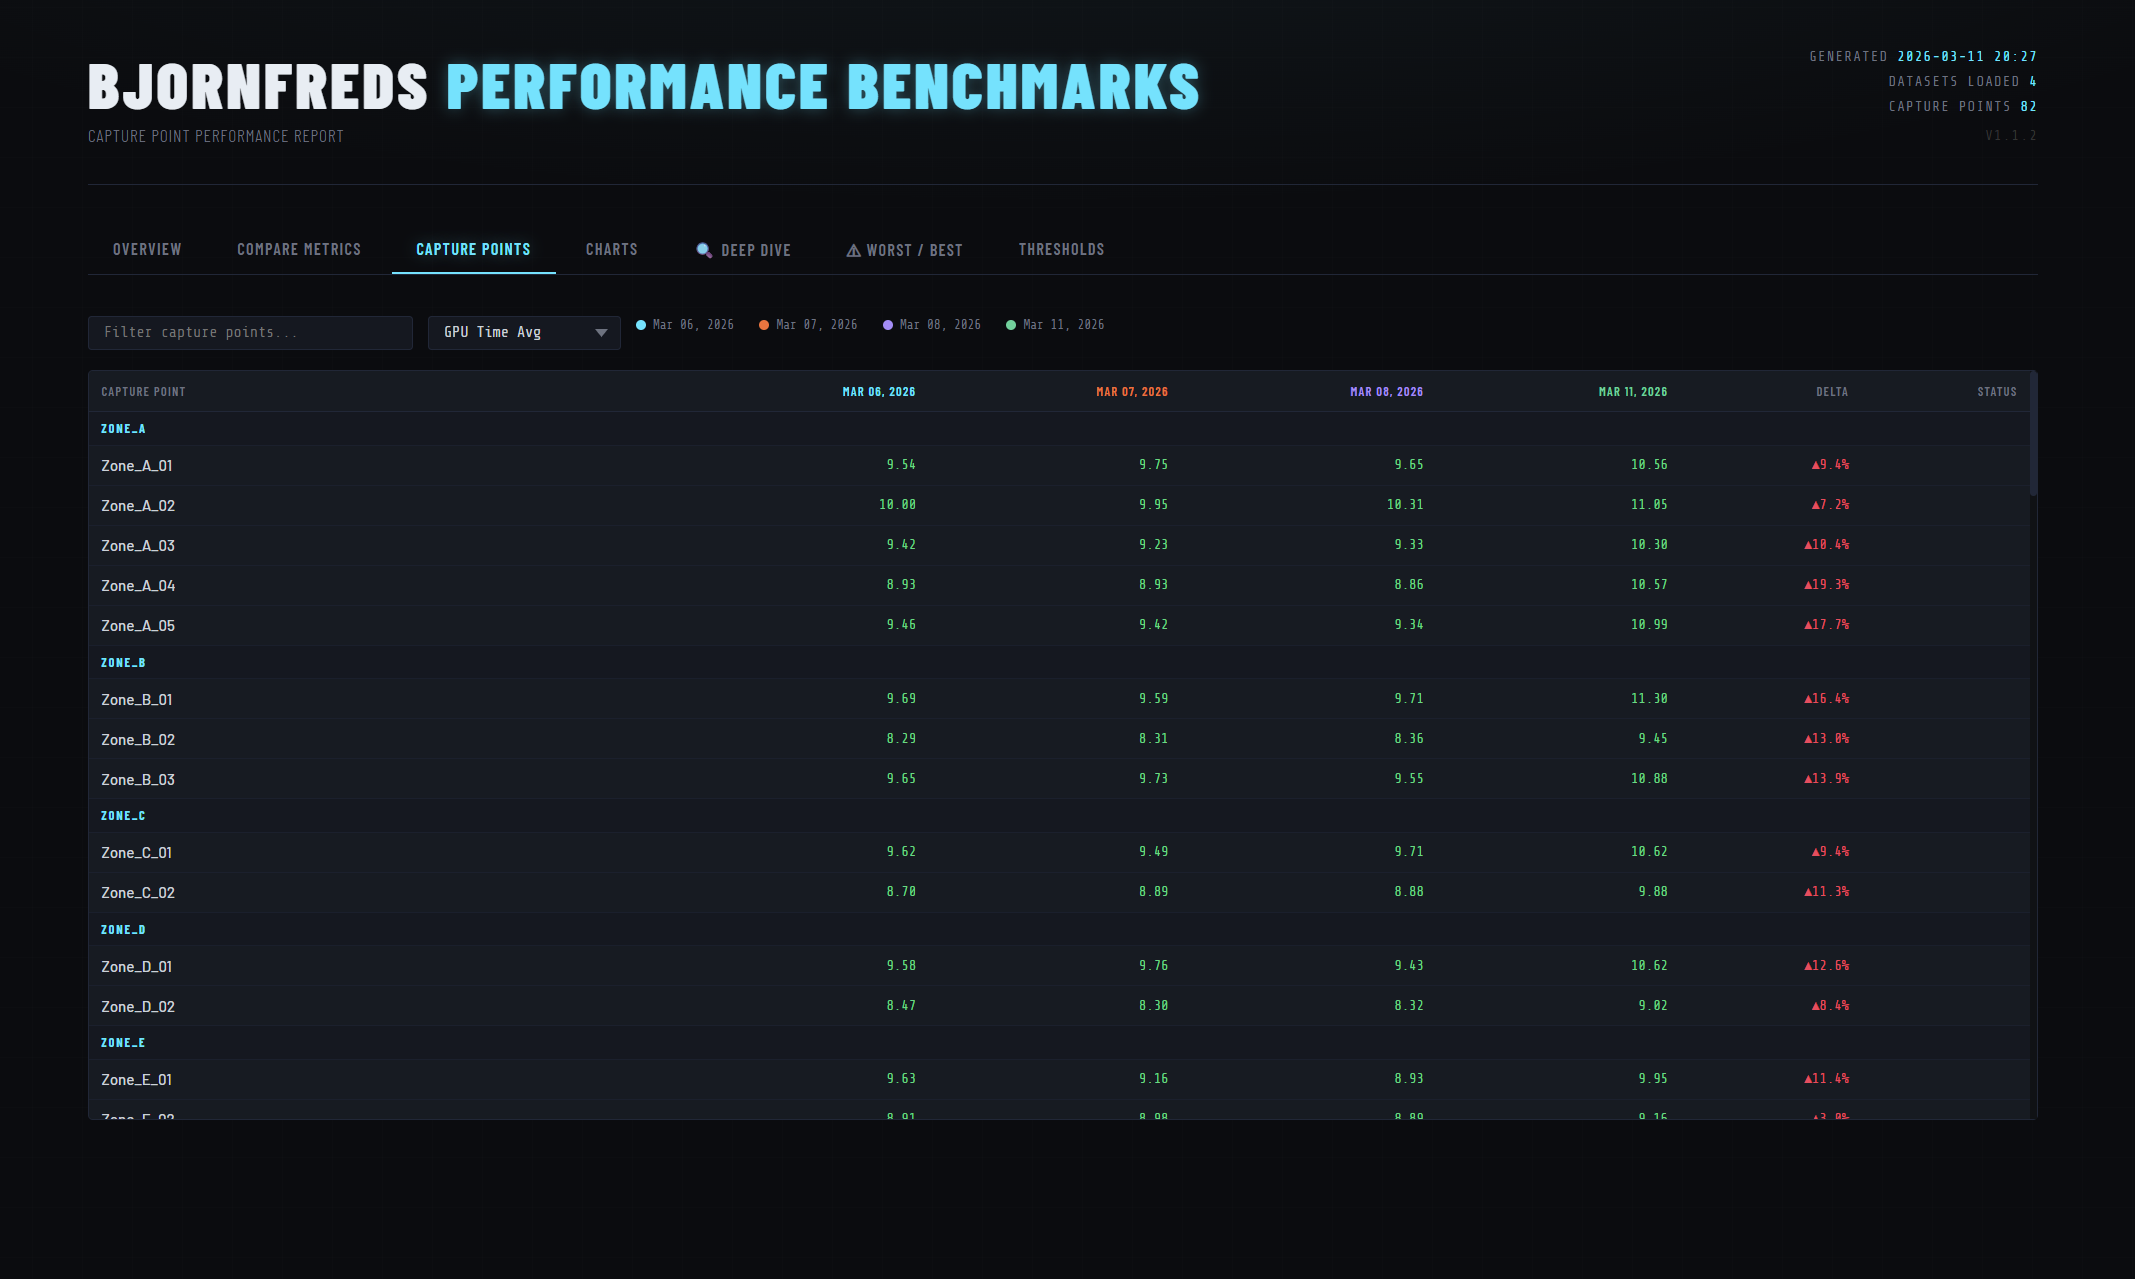This screenshot has width=2135, height=1279.
Task: Collapse the ZONE_C section row
Action: click(122, 815)
